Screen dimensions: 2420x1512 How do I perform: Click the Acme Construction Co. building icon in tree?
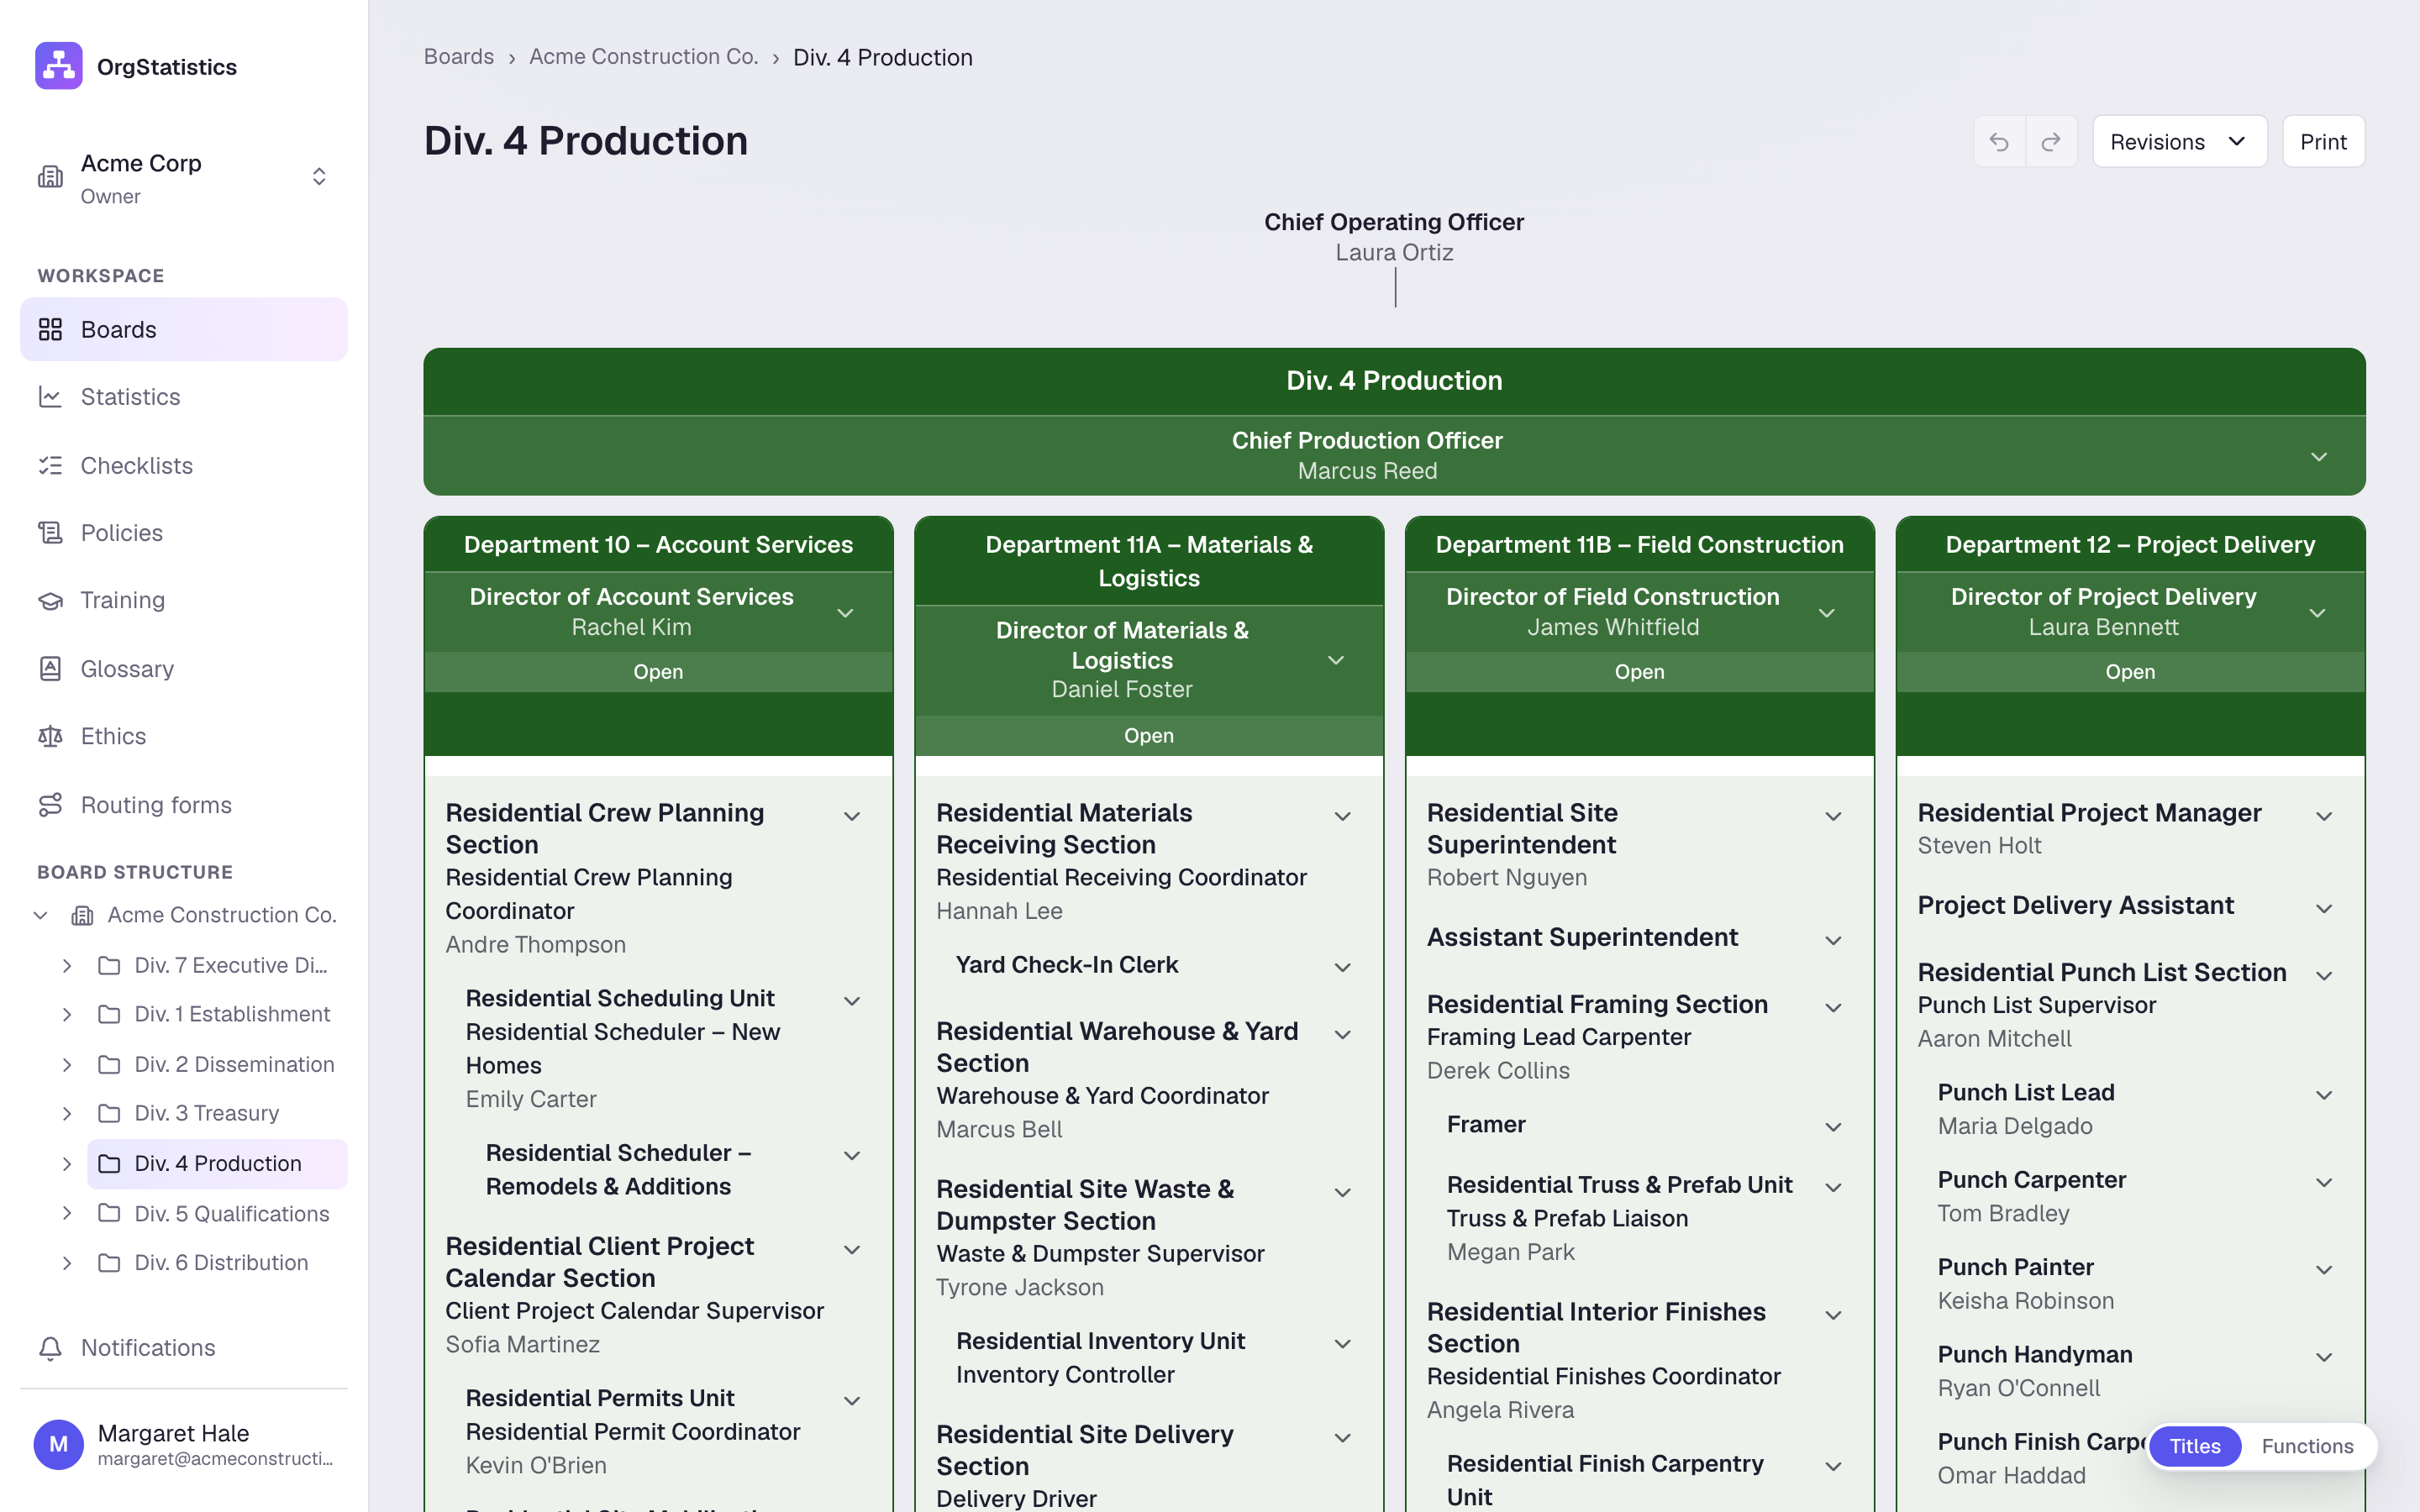pos(82,915)
